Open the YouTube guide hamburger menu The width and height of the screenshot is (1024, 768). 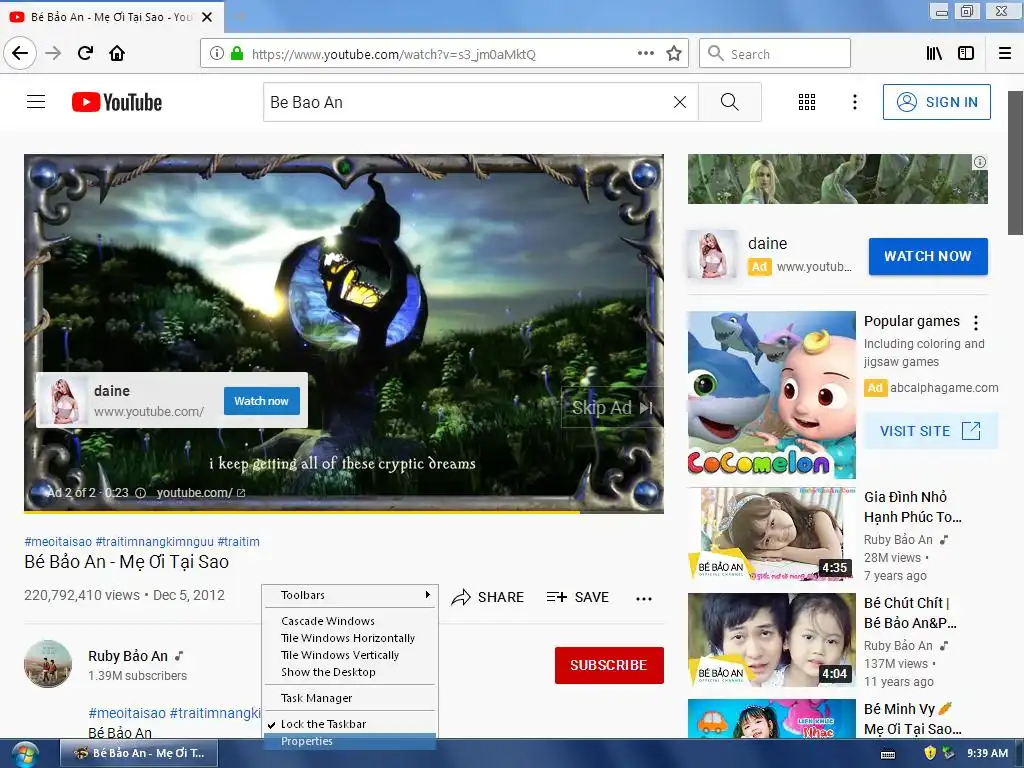point(36,102)
